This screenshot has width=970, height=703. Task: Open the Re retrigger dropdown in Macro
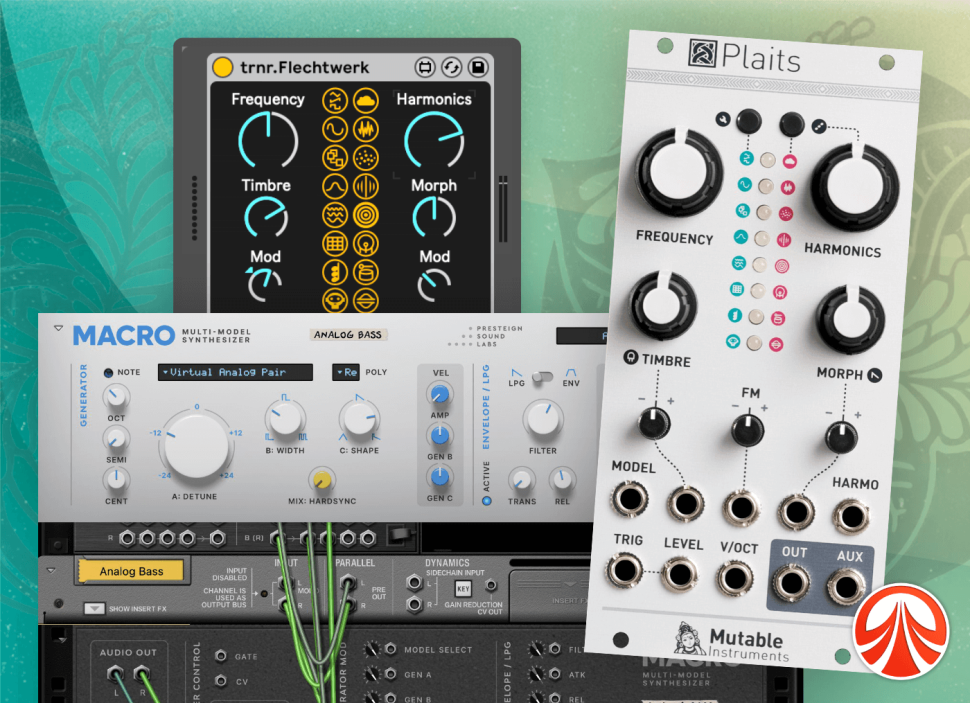(x=346, y=372)
